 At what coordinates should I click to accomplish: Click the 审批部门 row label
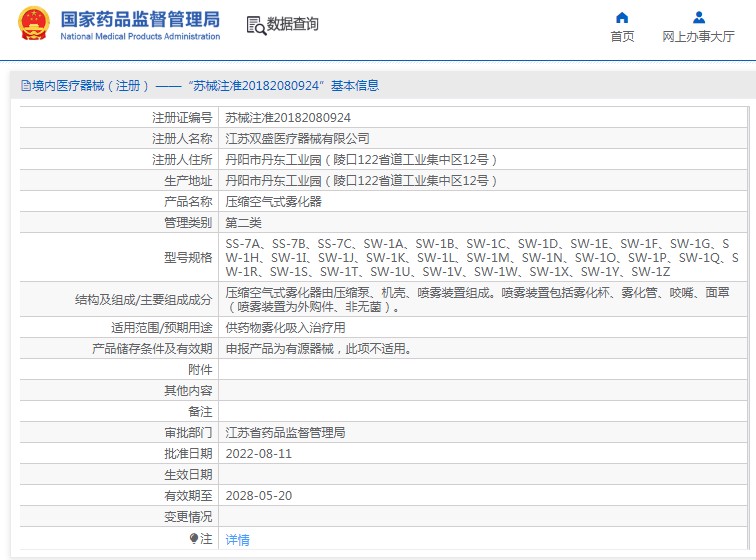188,433
